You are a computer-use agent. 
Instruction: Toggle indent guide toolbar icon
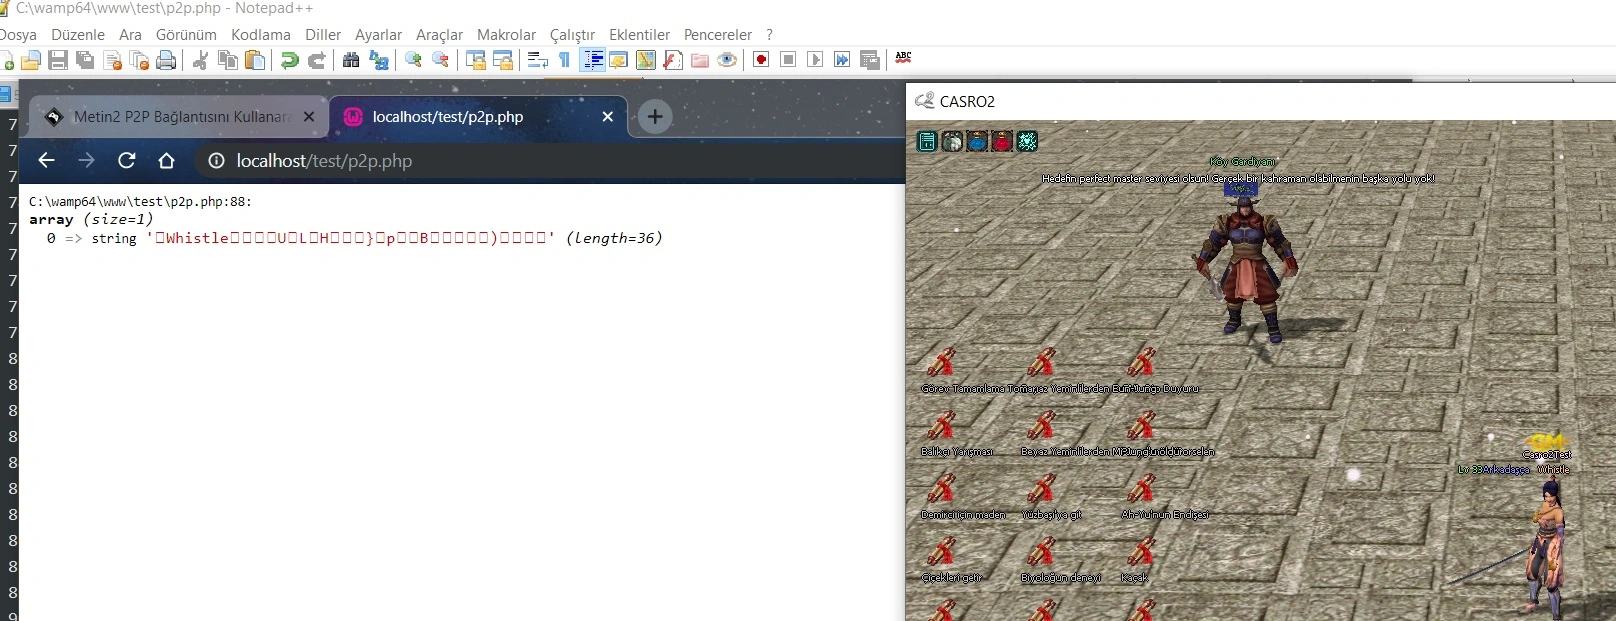click(593, 60)
